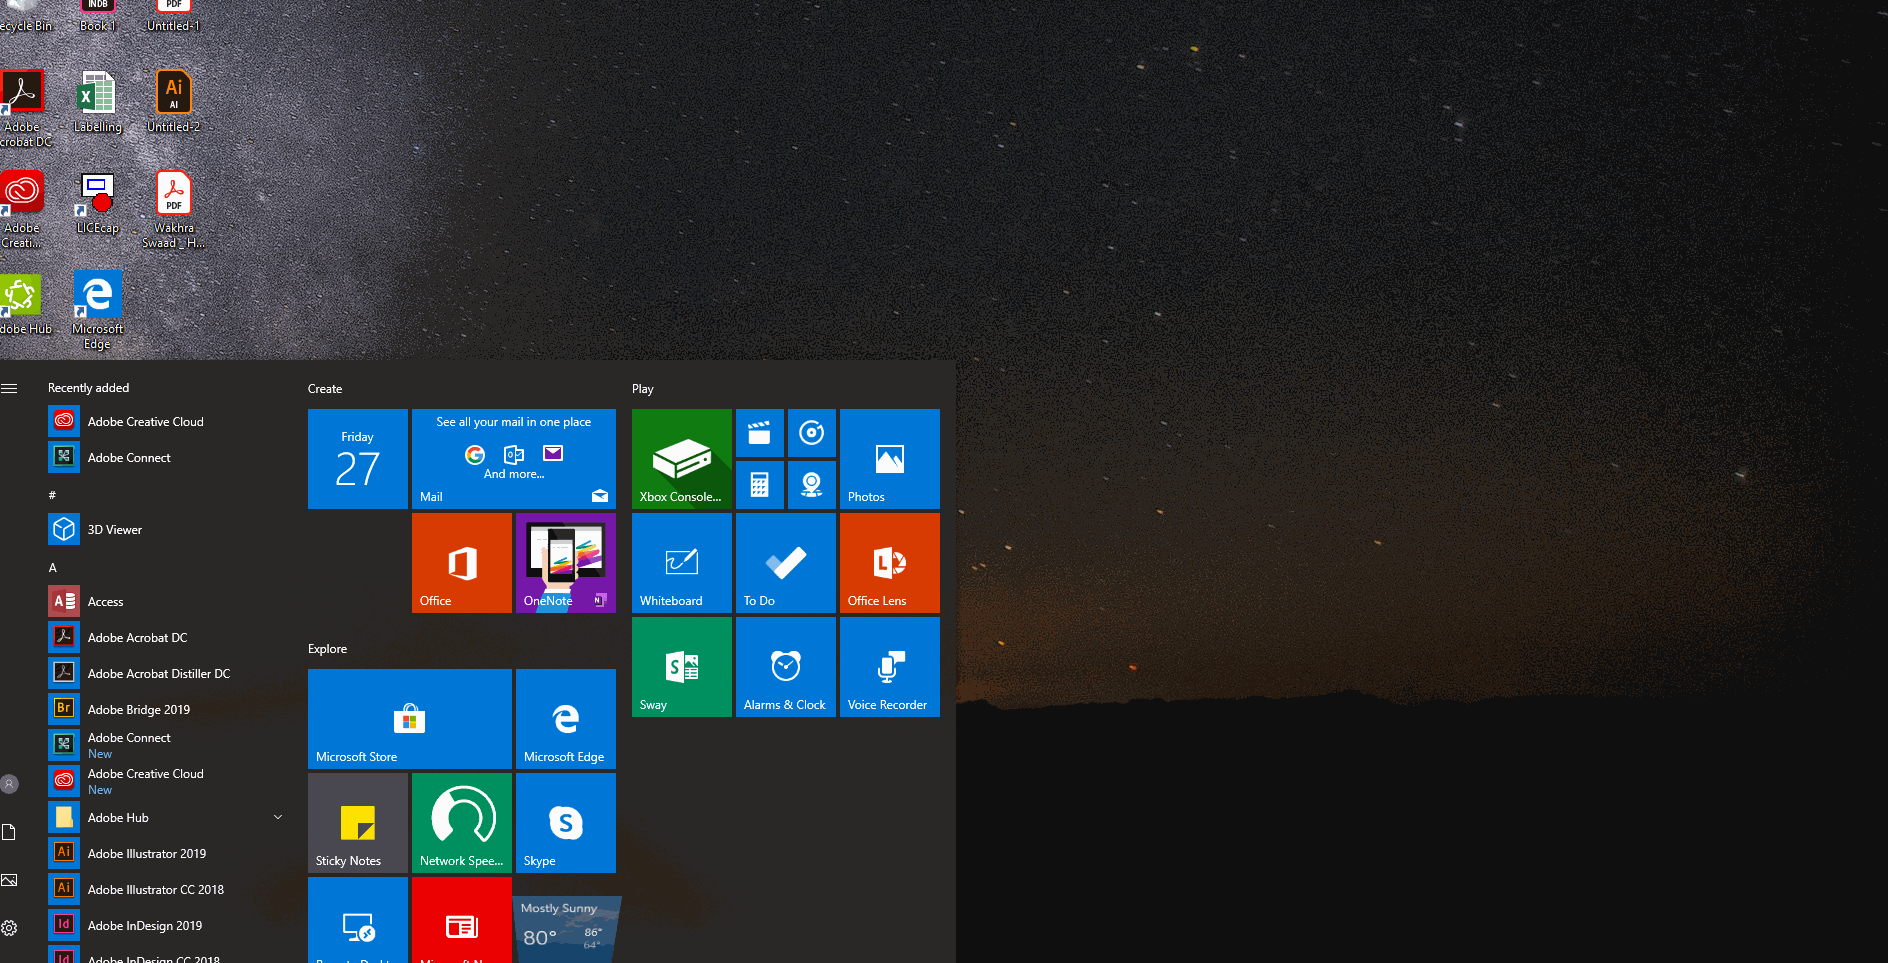Viewport: 1888px width, 963px height.
Task: Open the Office Lens tile
Action: [889, 562]
